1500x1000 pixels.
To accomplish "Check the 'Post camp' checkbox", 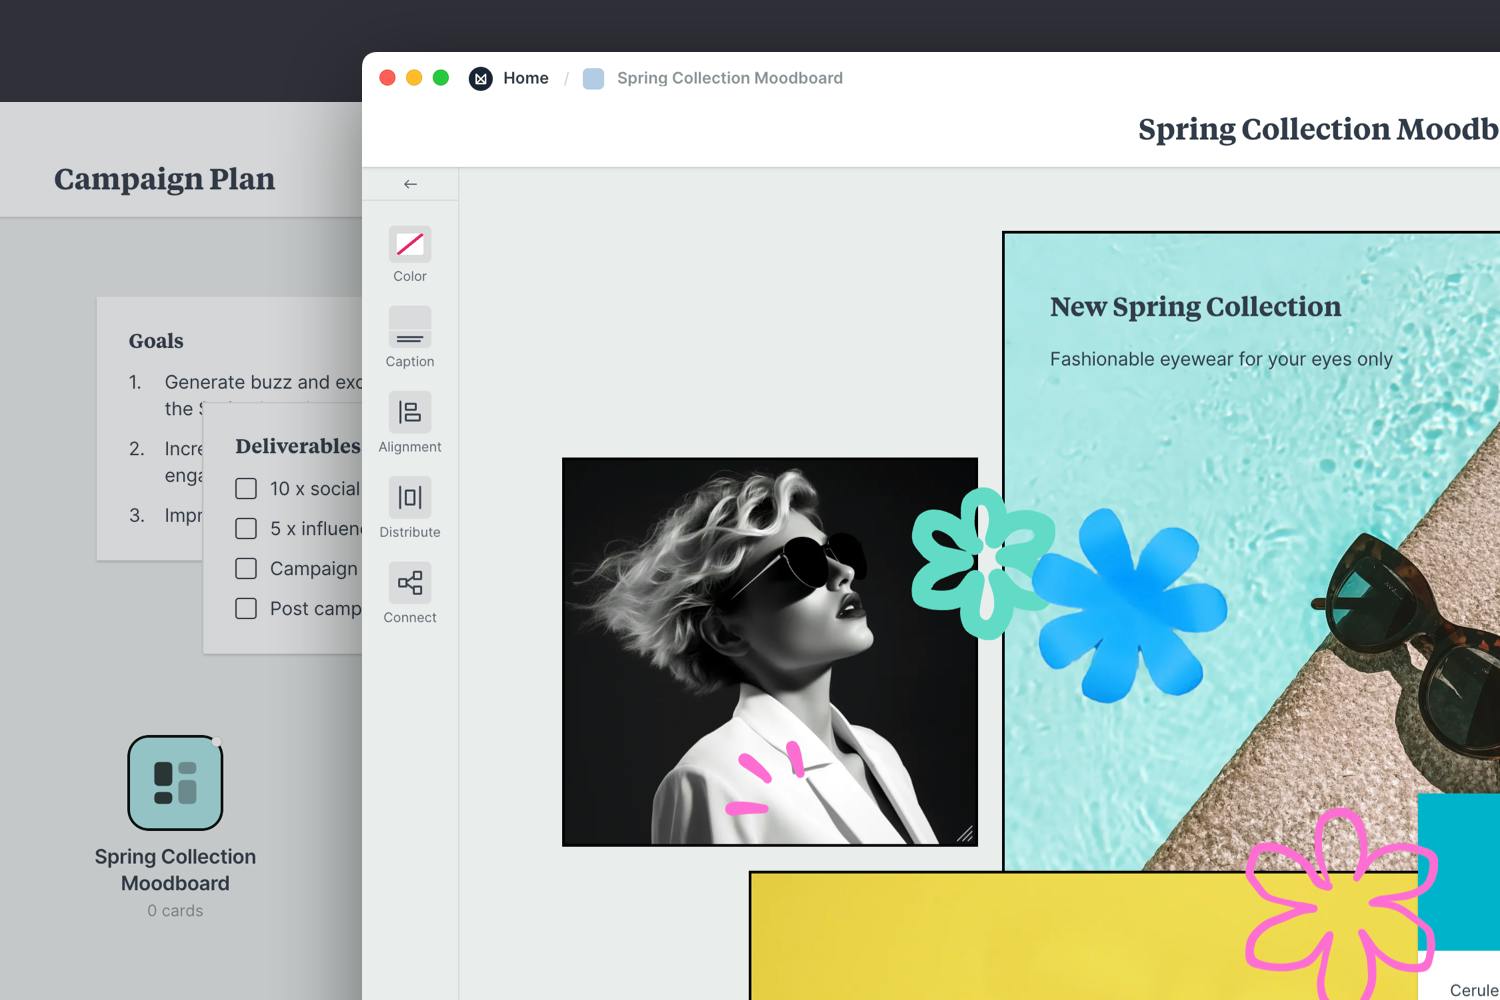I will 246,609.
